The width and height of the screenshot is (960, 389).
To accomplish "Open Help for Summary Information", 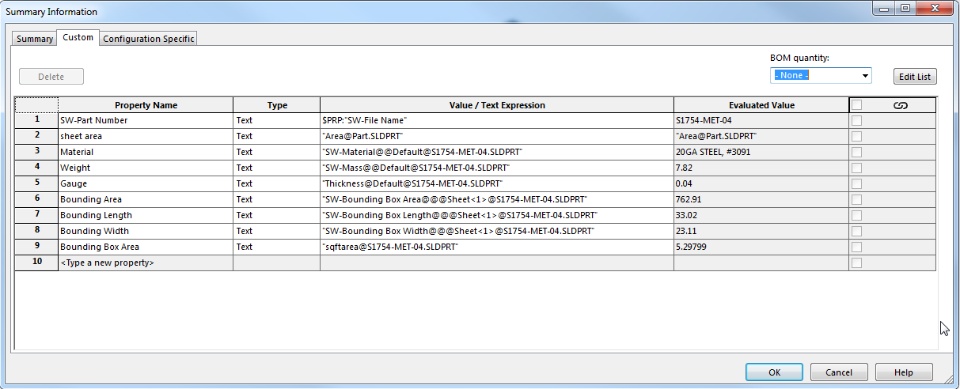I will [904, 372].
